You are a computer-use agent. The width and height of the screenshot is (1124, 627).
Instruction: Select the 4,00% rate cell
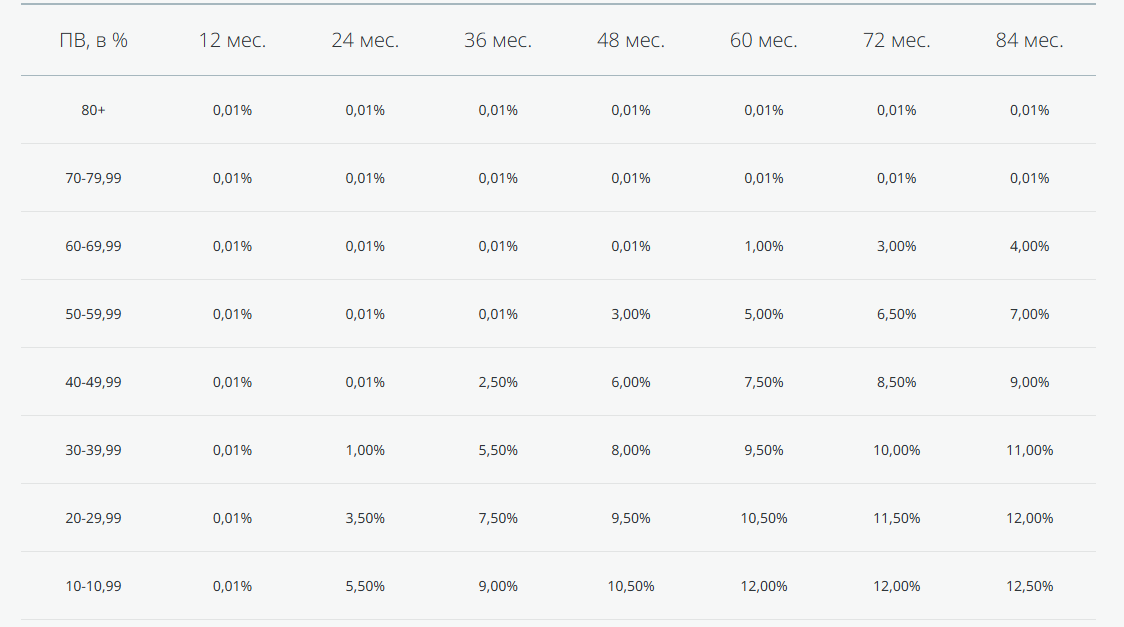1029,246
